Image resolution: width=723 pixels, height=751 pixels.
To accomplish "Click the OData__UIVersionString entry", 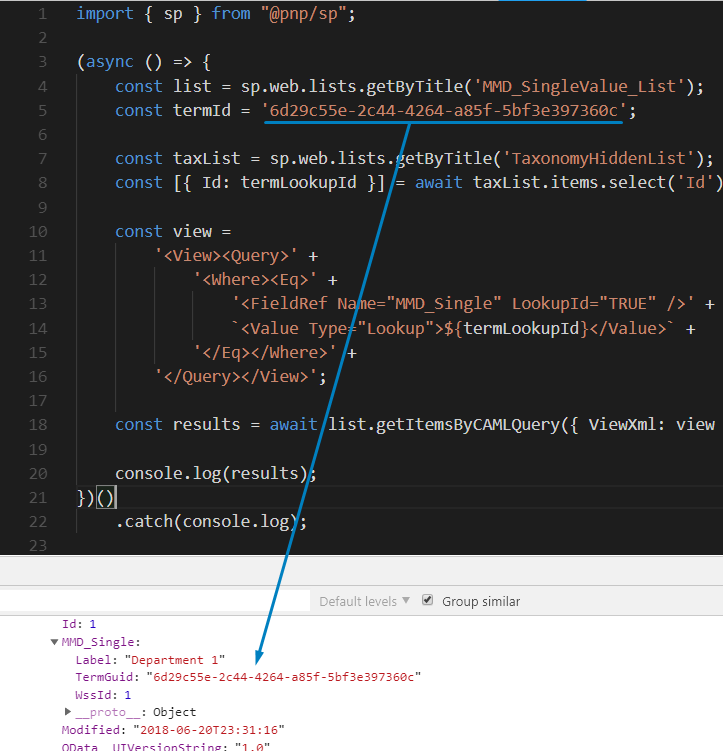I will [x=166, y=746].
